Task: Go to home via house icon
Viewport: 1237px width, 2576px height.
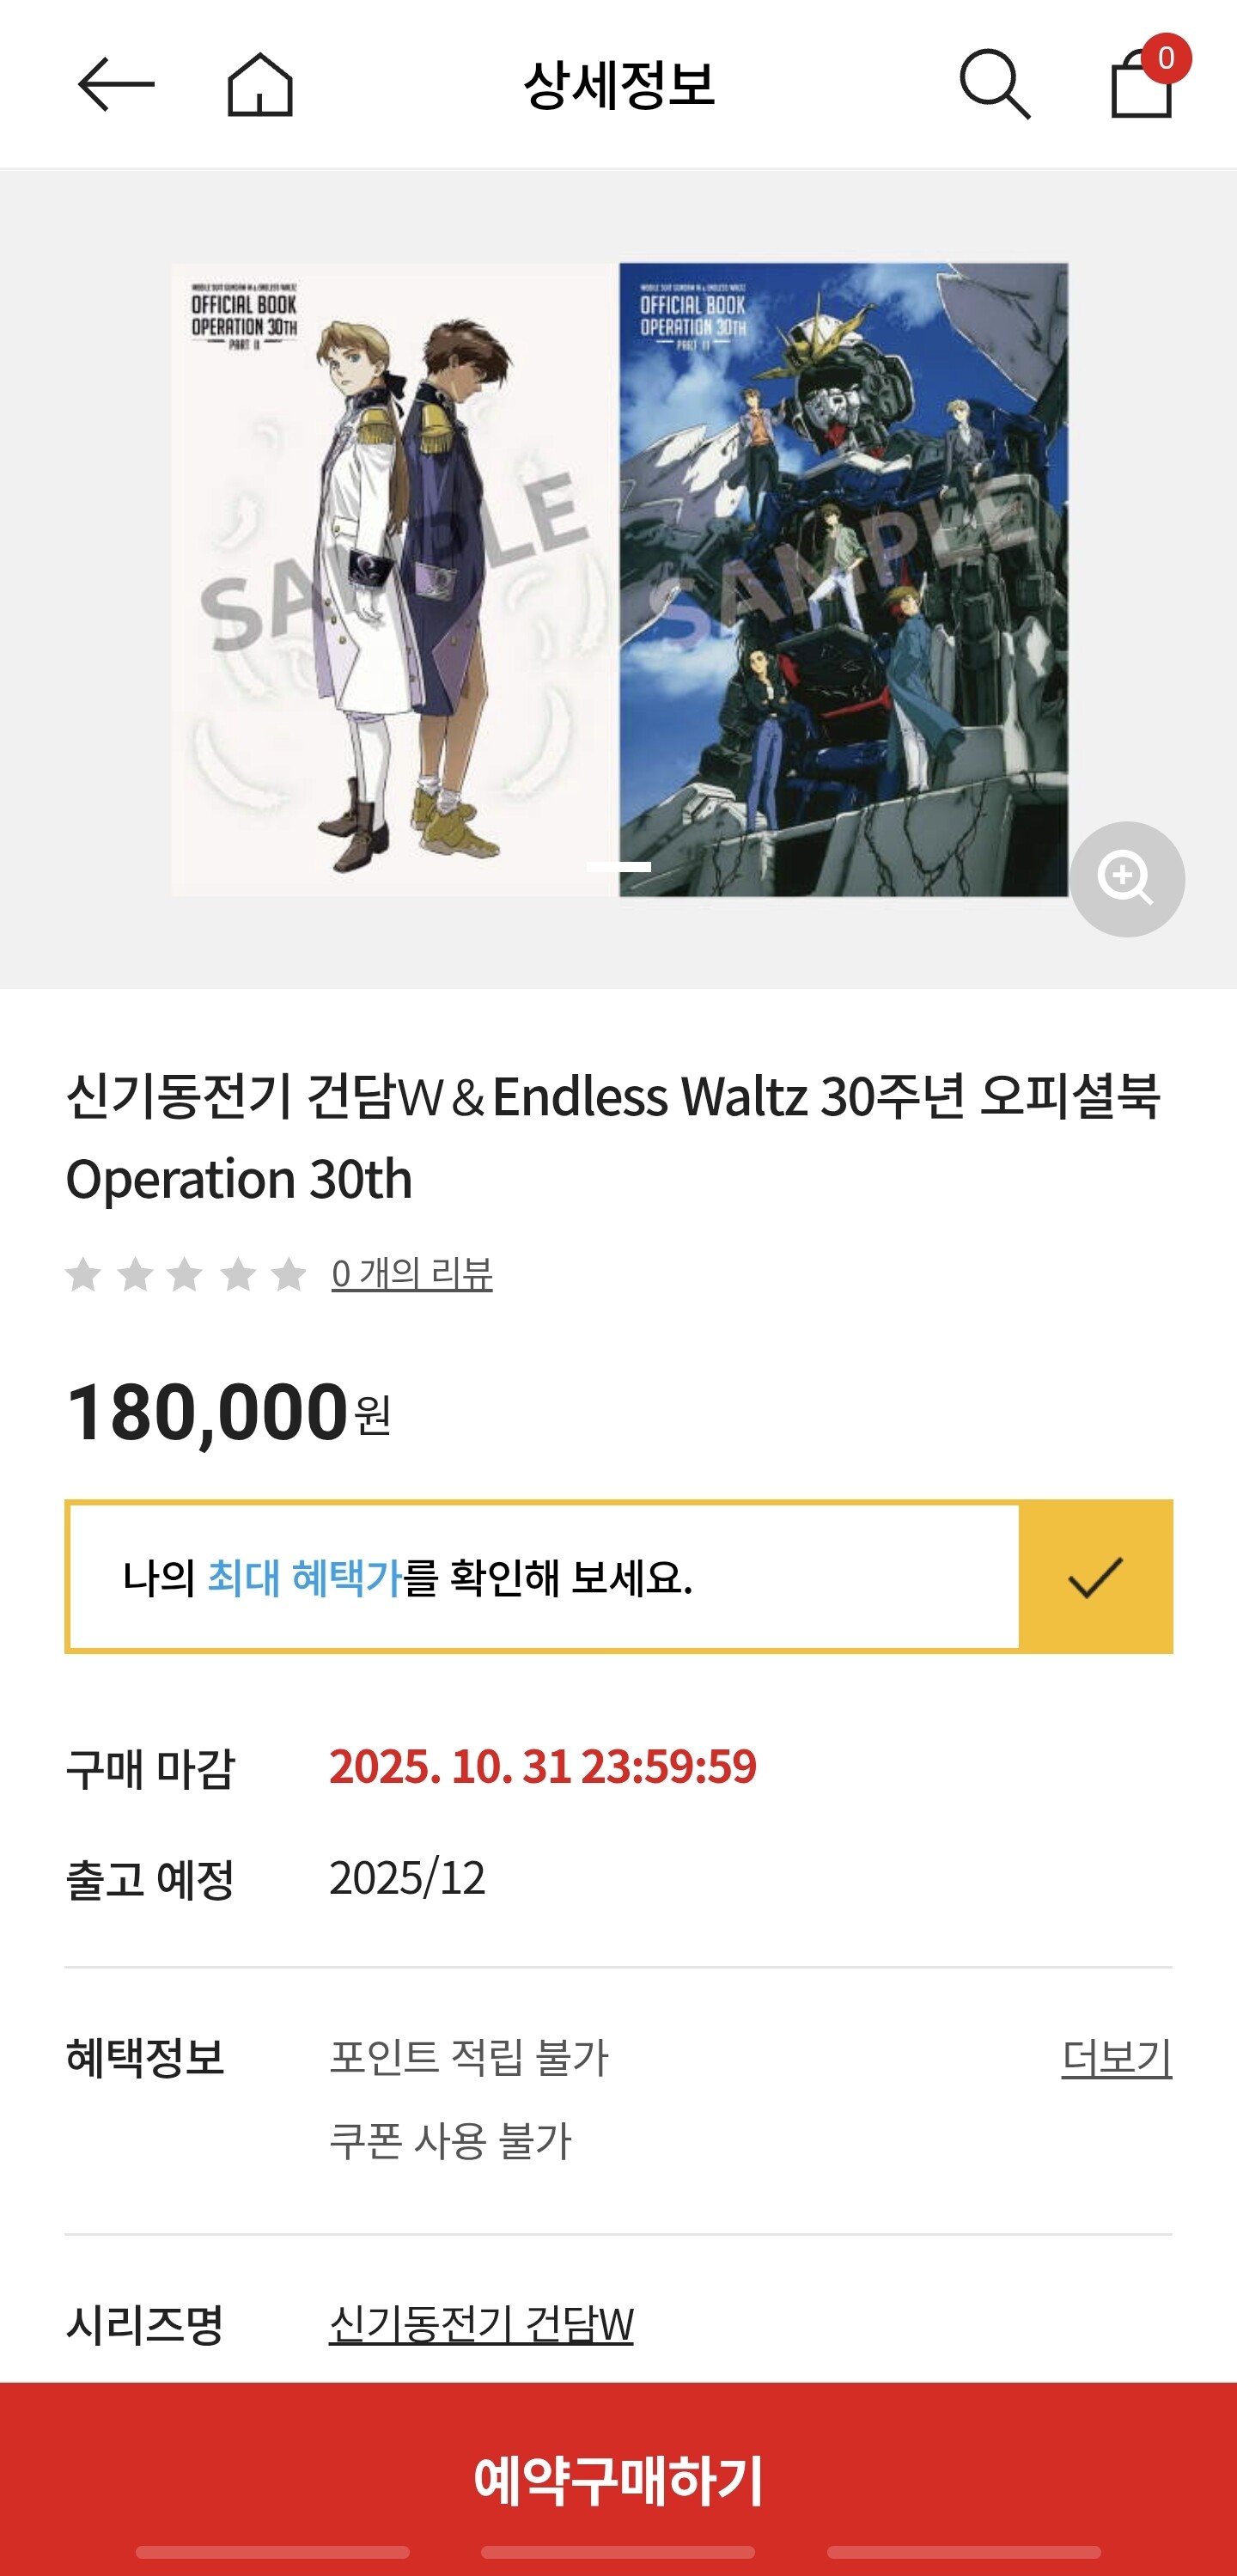Action: [260, 84]
